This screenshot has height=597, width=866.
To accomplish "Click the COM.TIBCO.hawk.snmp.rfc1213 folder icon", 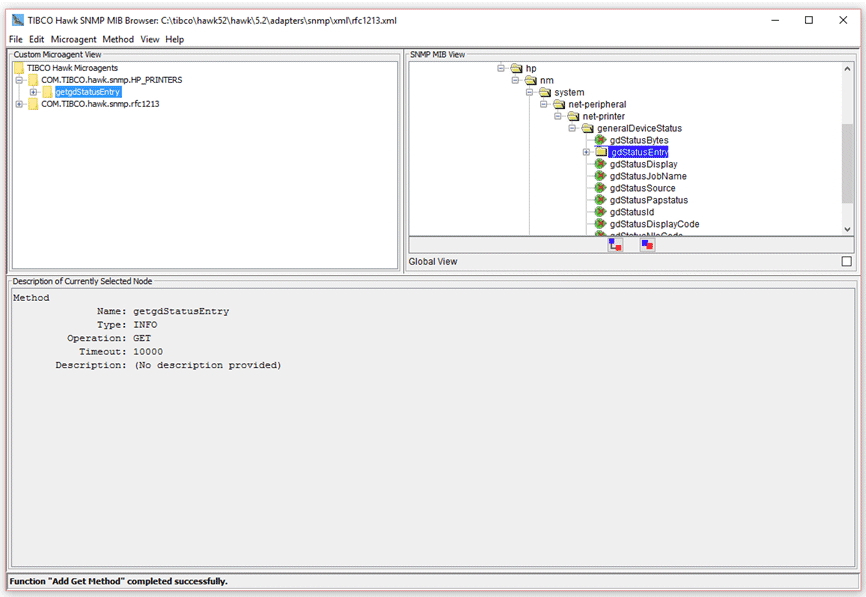I will [33, 104].
